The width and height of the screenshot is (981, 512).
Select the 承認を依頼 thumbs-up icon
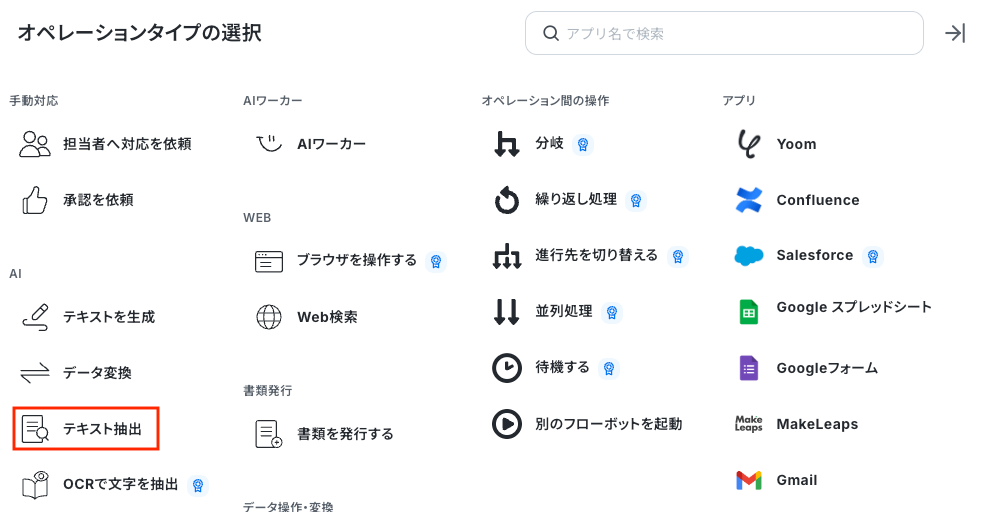click(x=35, y=200)
